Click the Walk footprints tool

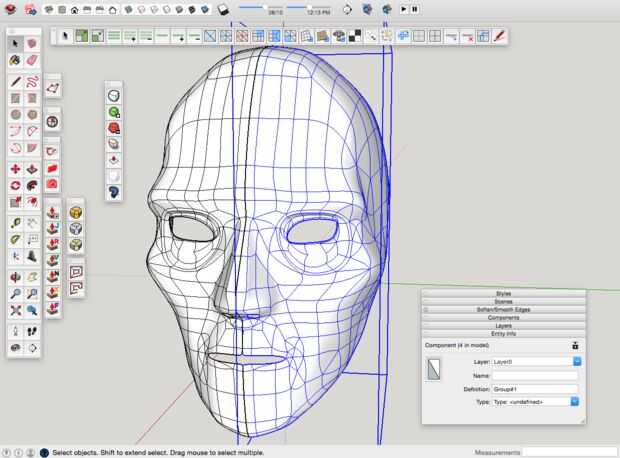[x=33, y=329]
